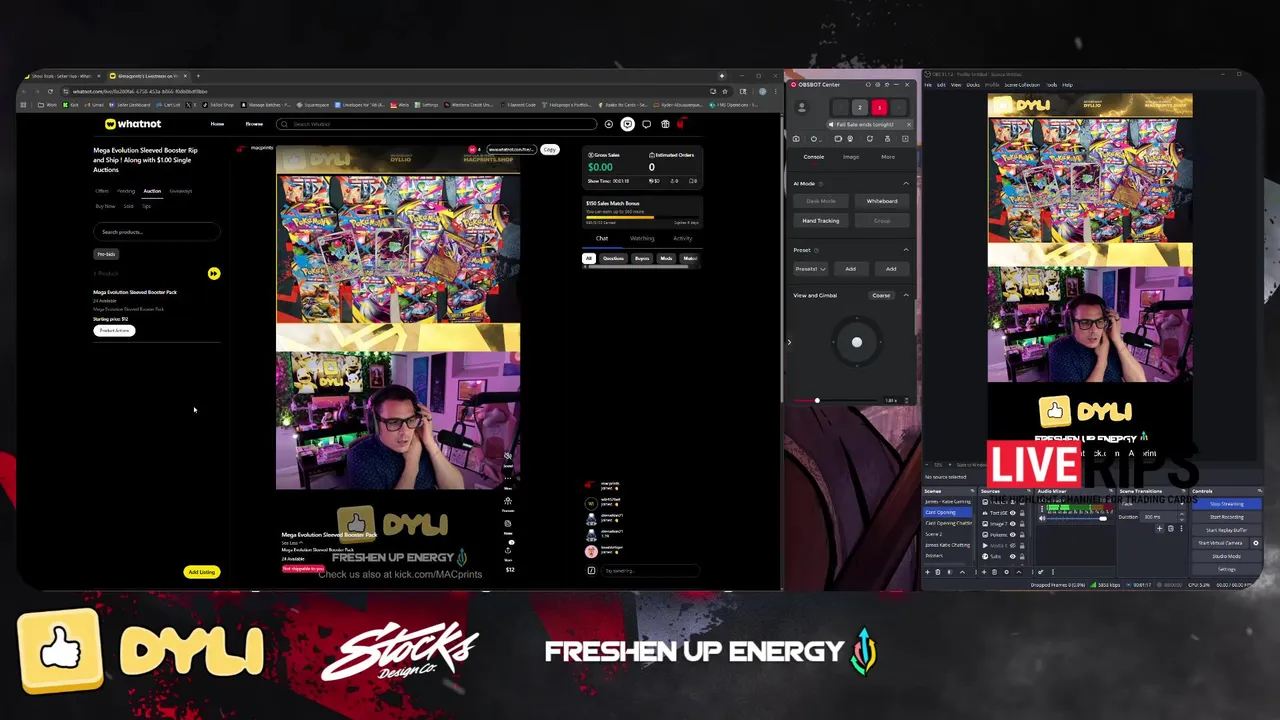Image resolution: width=1280 pixels, height=720 pixels.
Task: Select OBSBOT camera slot 2
Action: click(x=860, y=108)
